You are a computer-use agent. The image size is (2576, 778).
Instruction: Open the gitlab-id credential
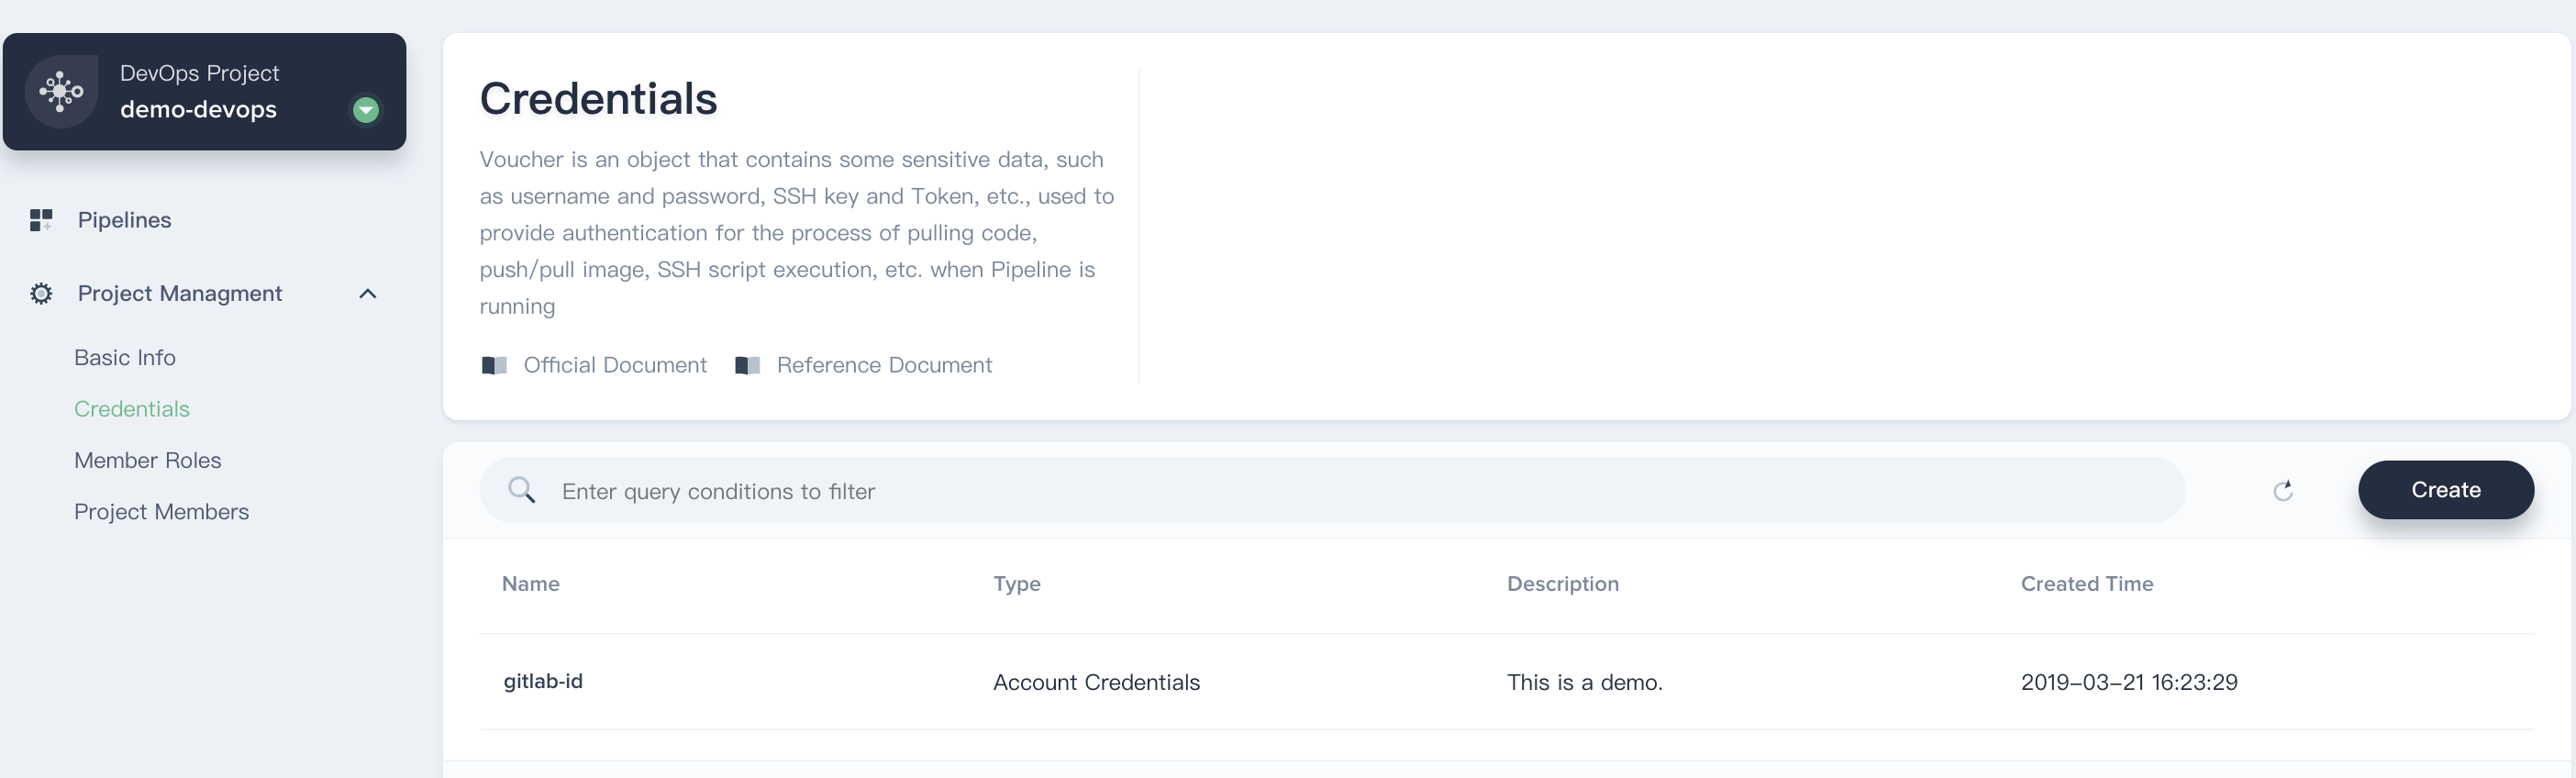click(x=543, y=681)
